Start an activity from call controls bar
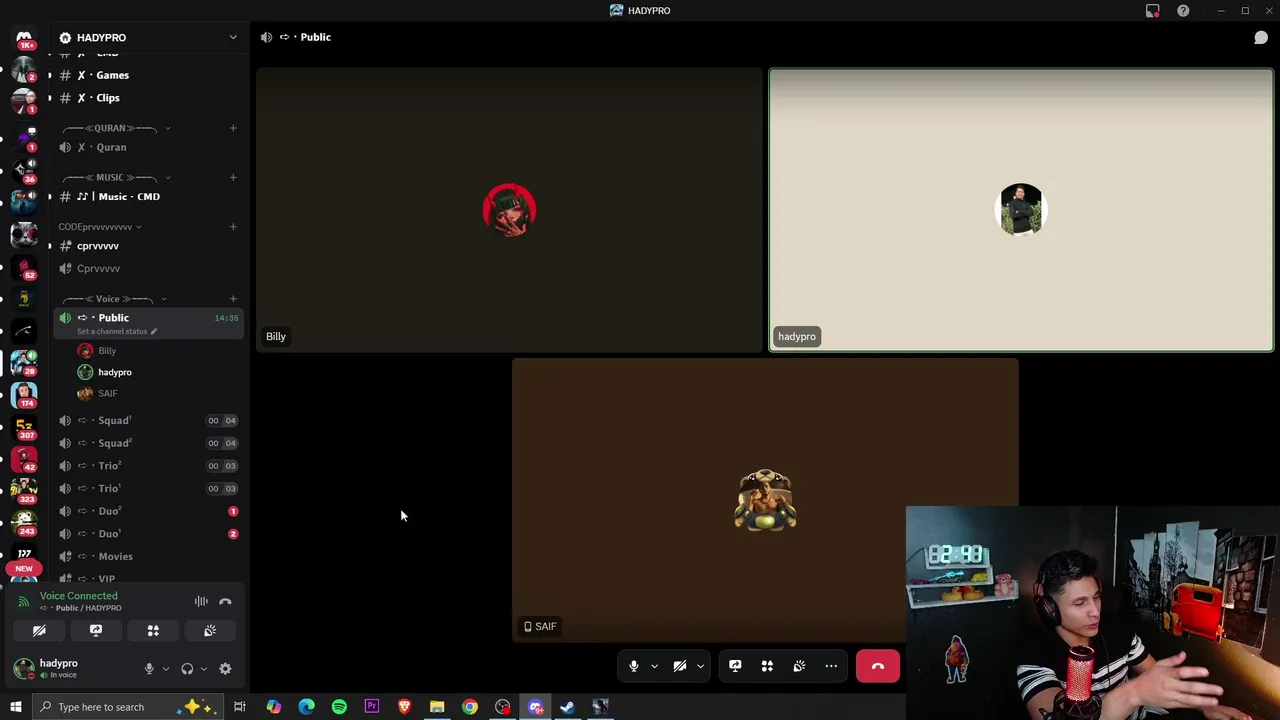The image size is (1280, 720). click(767, 666)
